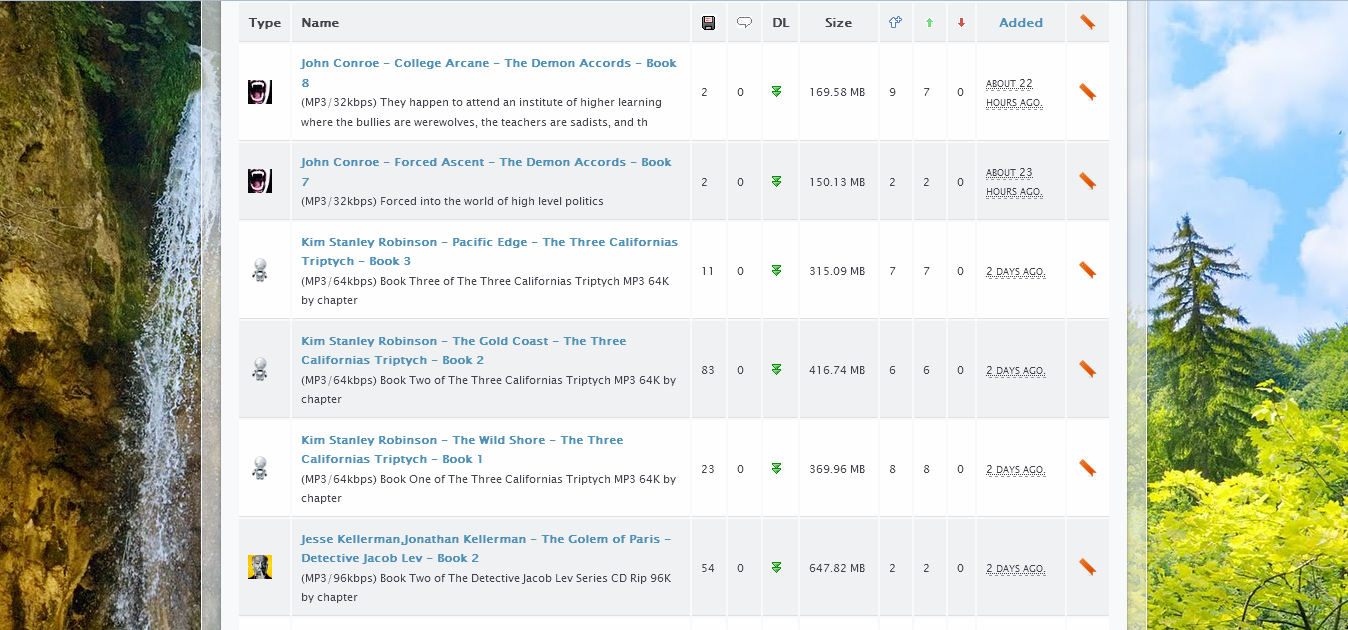Open The Gold Coast Book 2 link

(x=463, y=350)
